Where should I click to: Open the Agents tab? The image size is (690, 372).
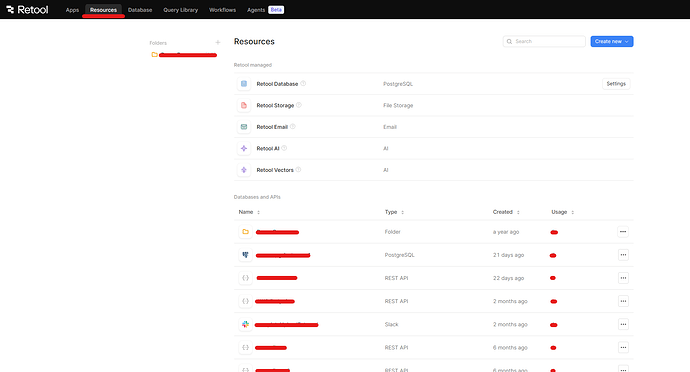pos(256,10)
